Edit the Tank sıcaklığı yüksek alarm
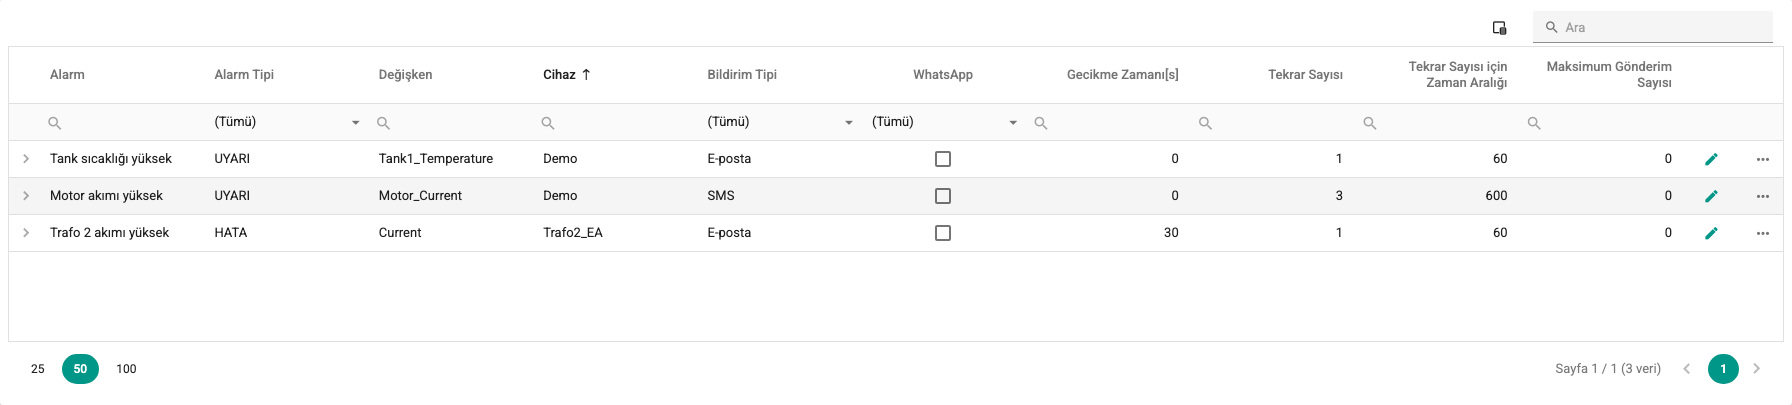Image resolution: width=1792 pixels, height=405 pixels. point(1711,159)
